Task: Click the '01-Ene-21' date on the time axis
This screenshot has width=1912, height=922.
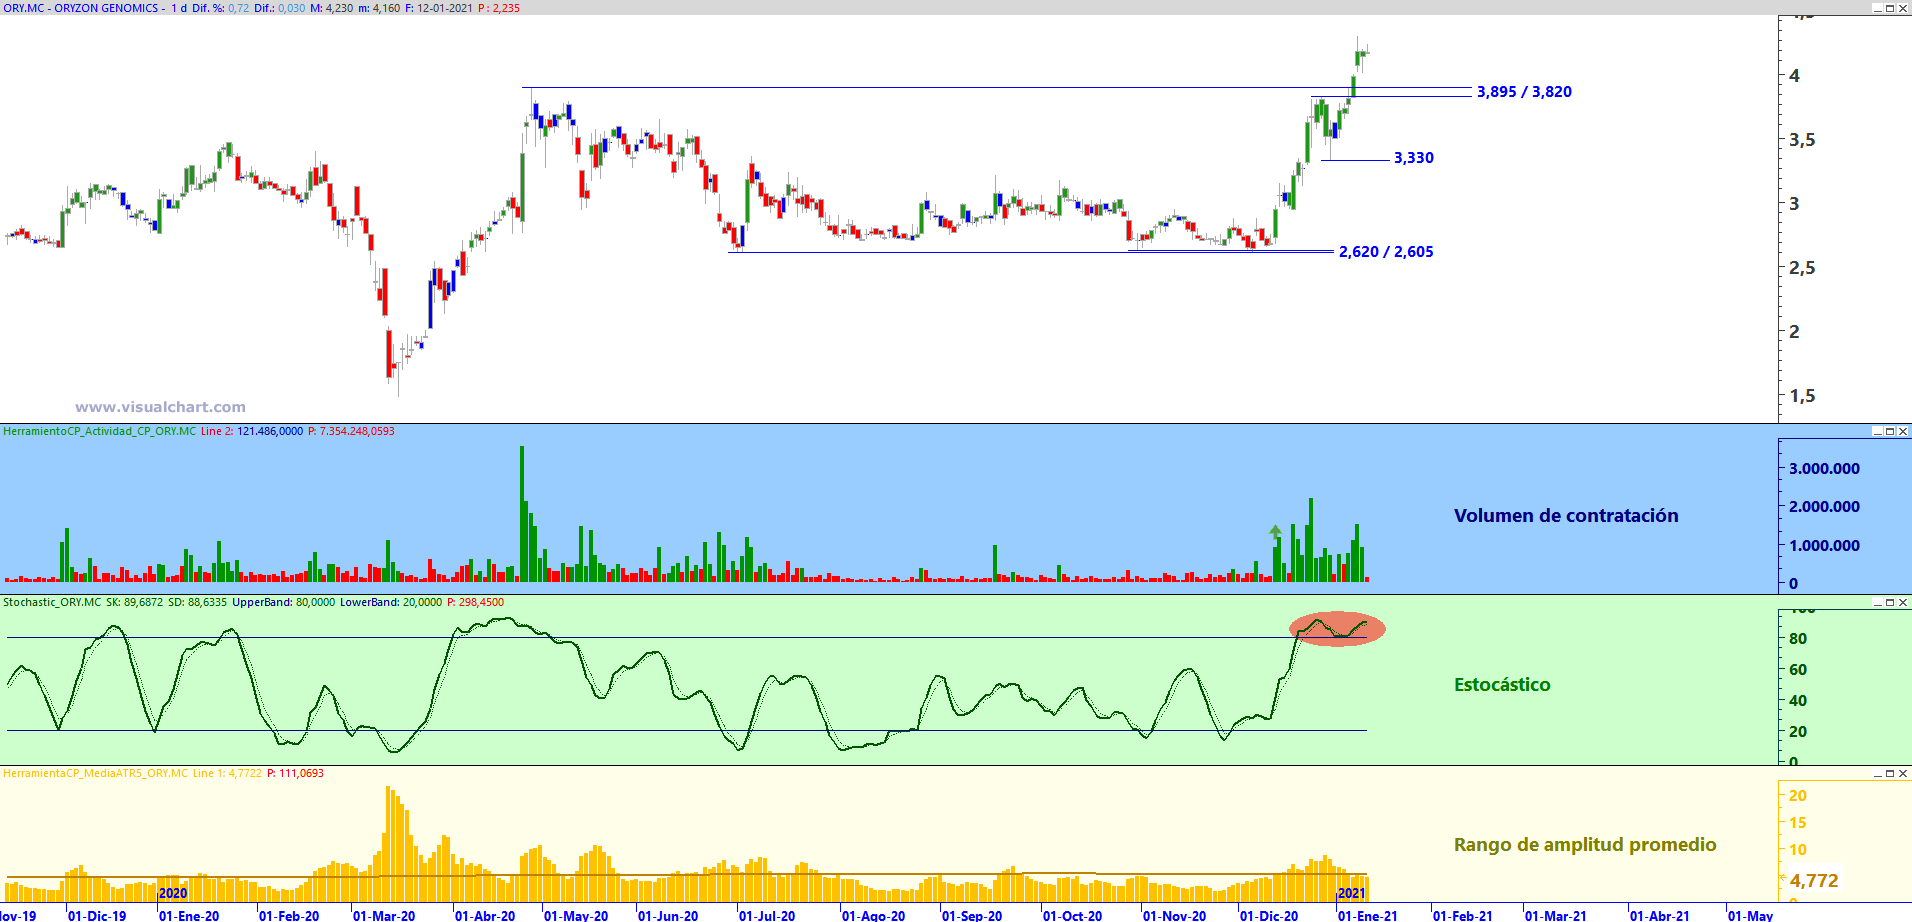Action: [x=1368, y=915]
